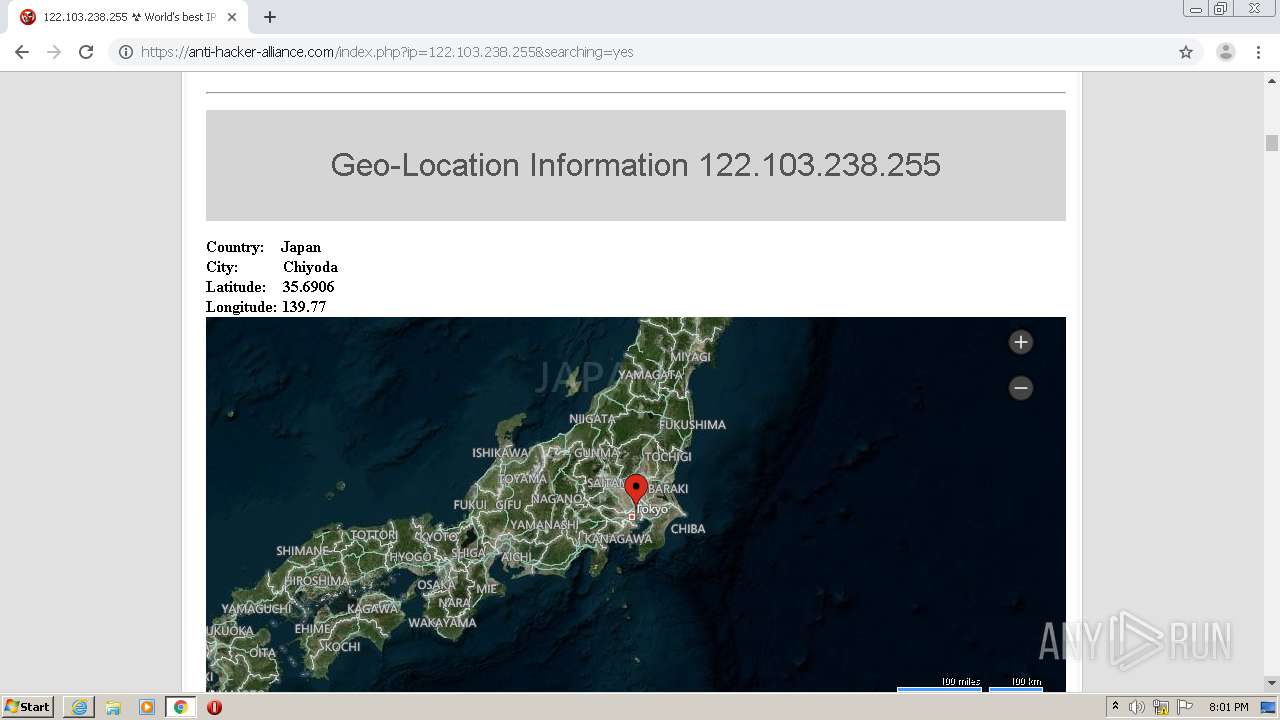This screenshot has height=720, width=1280.
Task: Zoom out of the map with minus button
Action: coord(1020,388)
